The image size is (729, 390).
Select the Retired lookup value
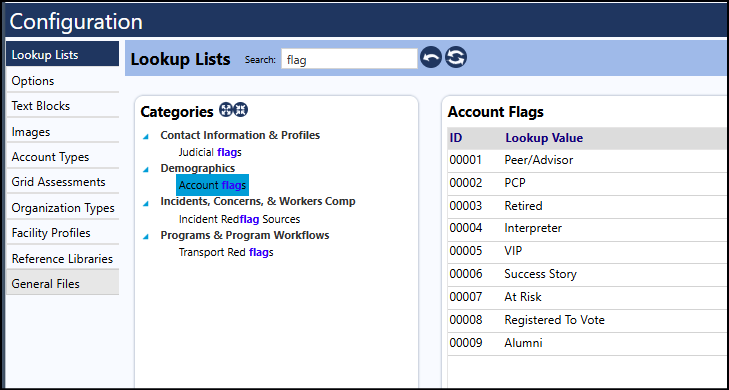tap(524, 205)
